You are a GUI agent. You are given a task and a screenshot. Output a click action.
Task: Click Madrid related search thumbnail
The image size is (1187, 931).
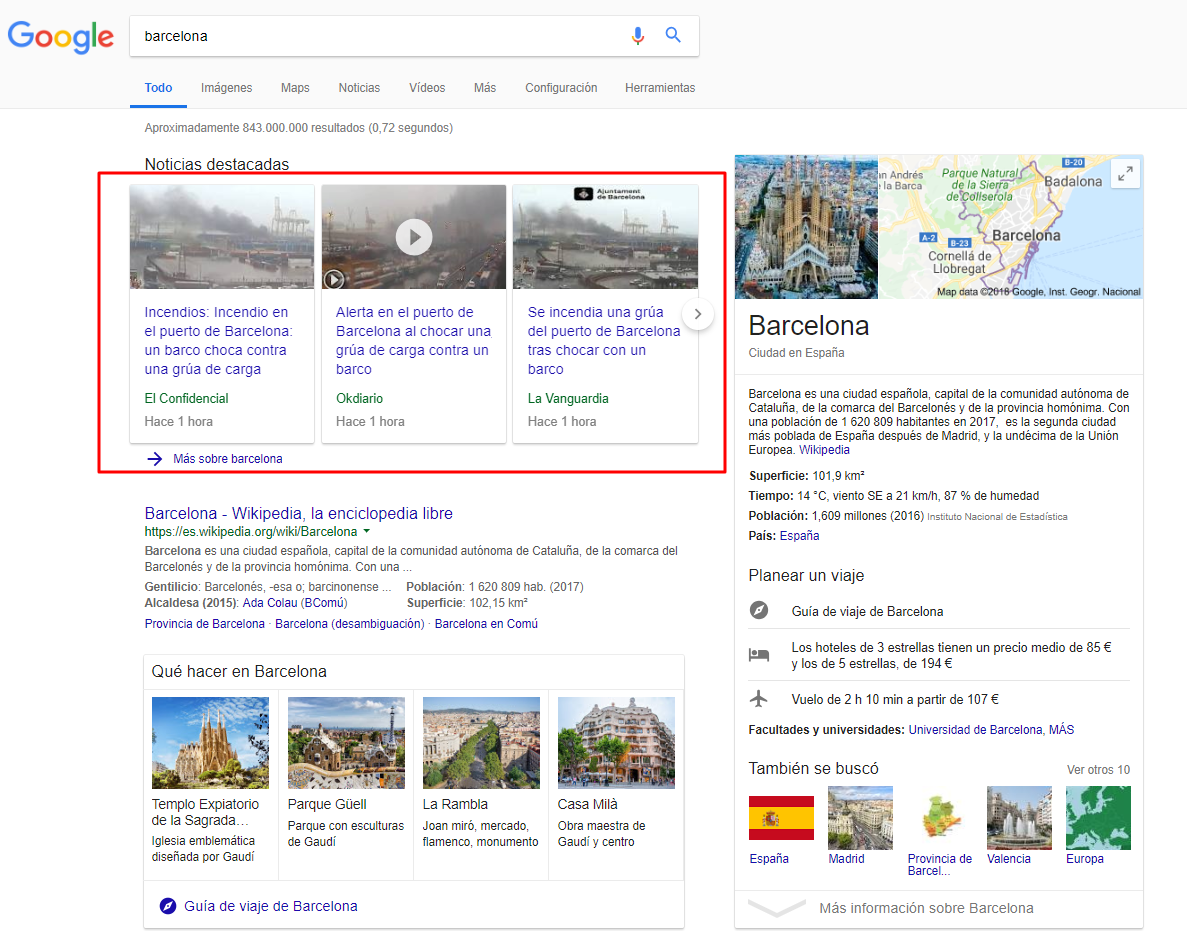coord(860,817)
